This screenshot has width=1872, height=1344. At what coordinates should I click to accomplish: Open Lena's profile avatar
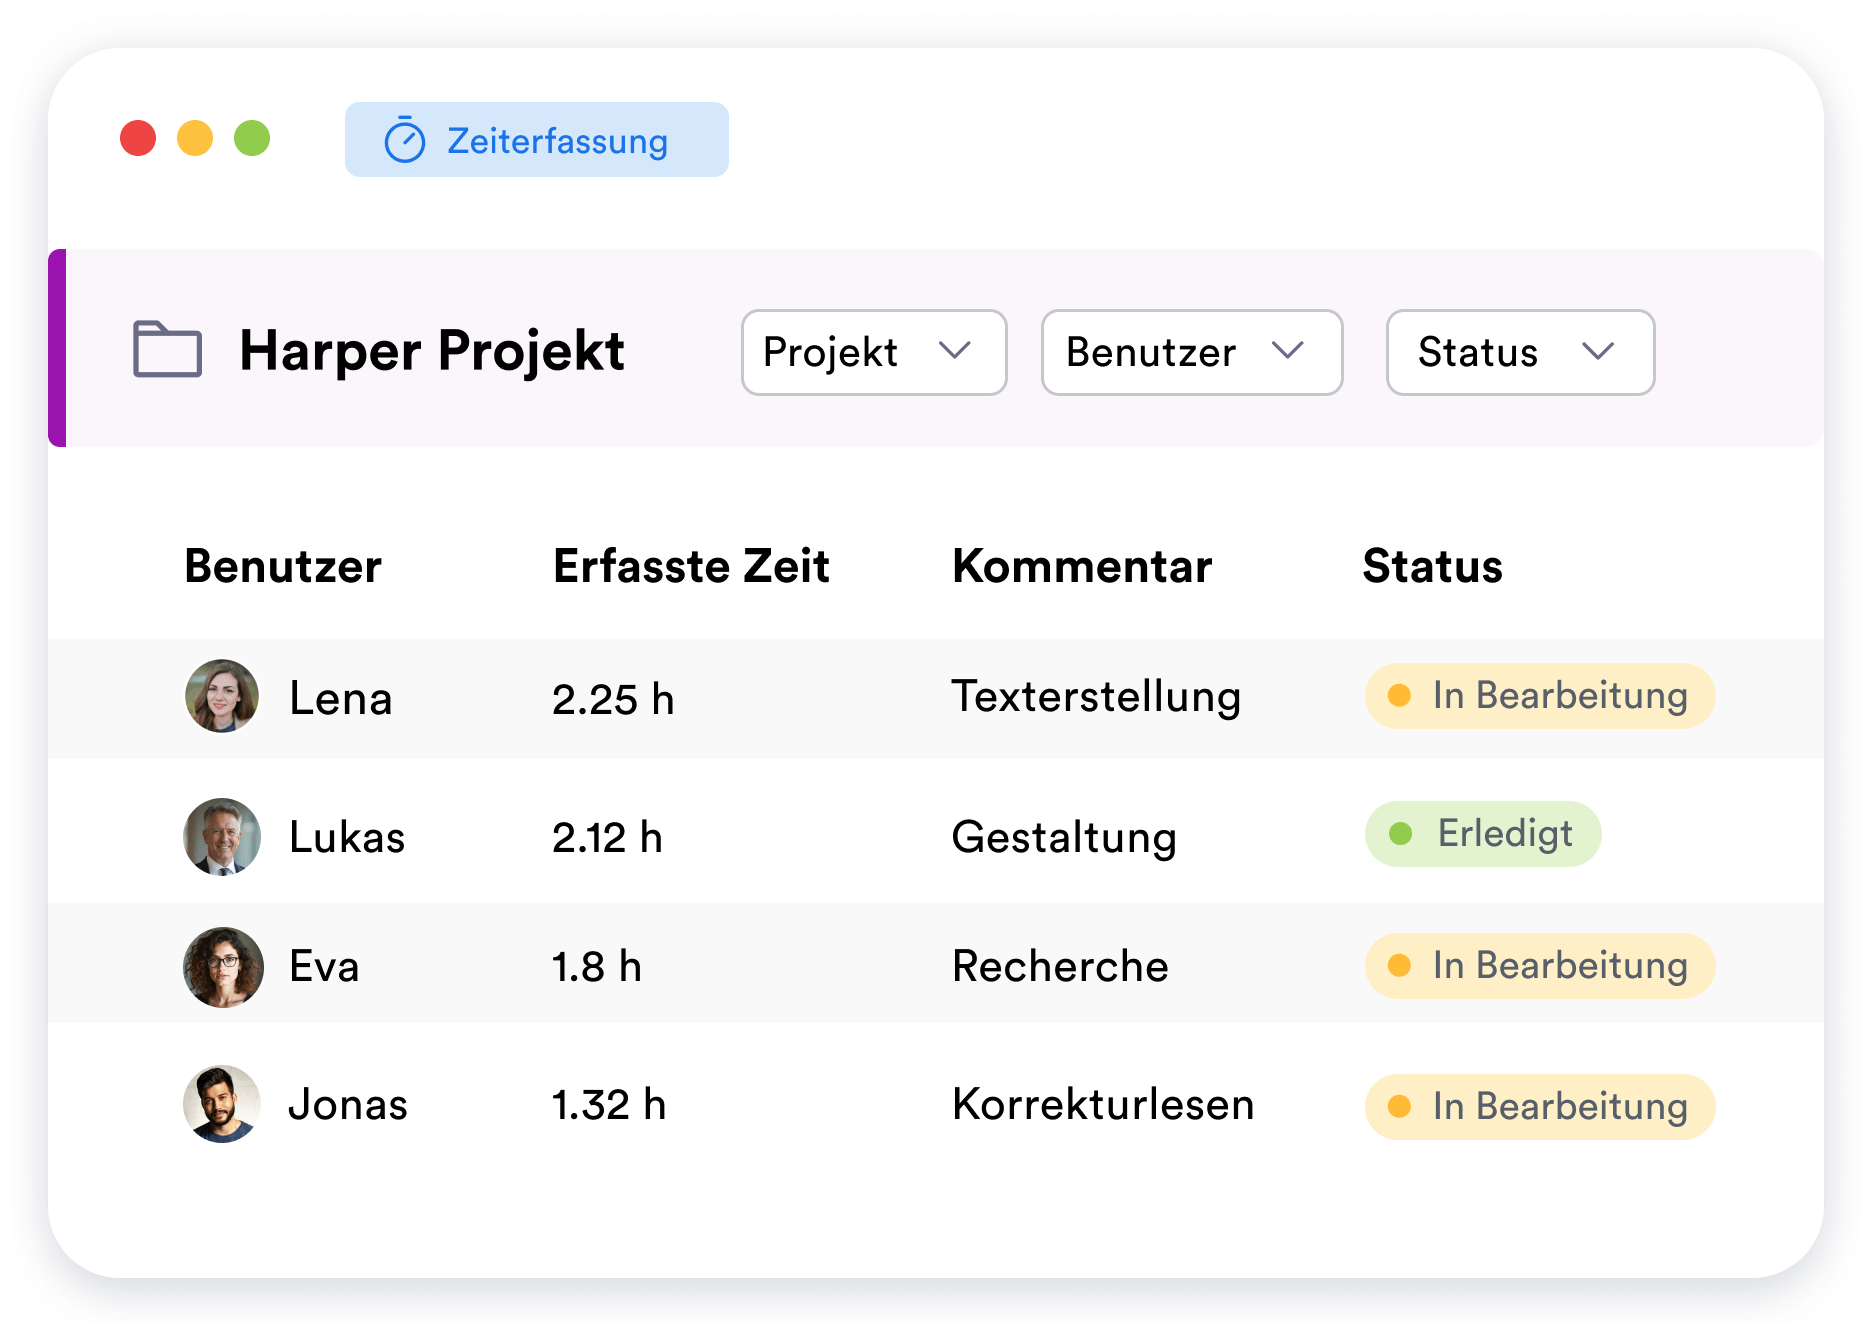click(x=222, y=698)
